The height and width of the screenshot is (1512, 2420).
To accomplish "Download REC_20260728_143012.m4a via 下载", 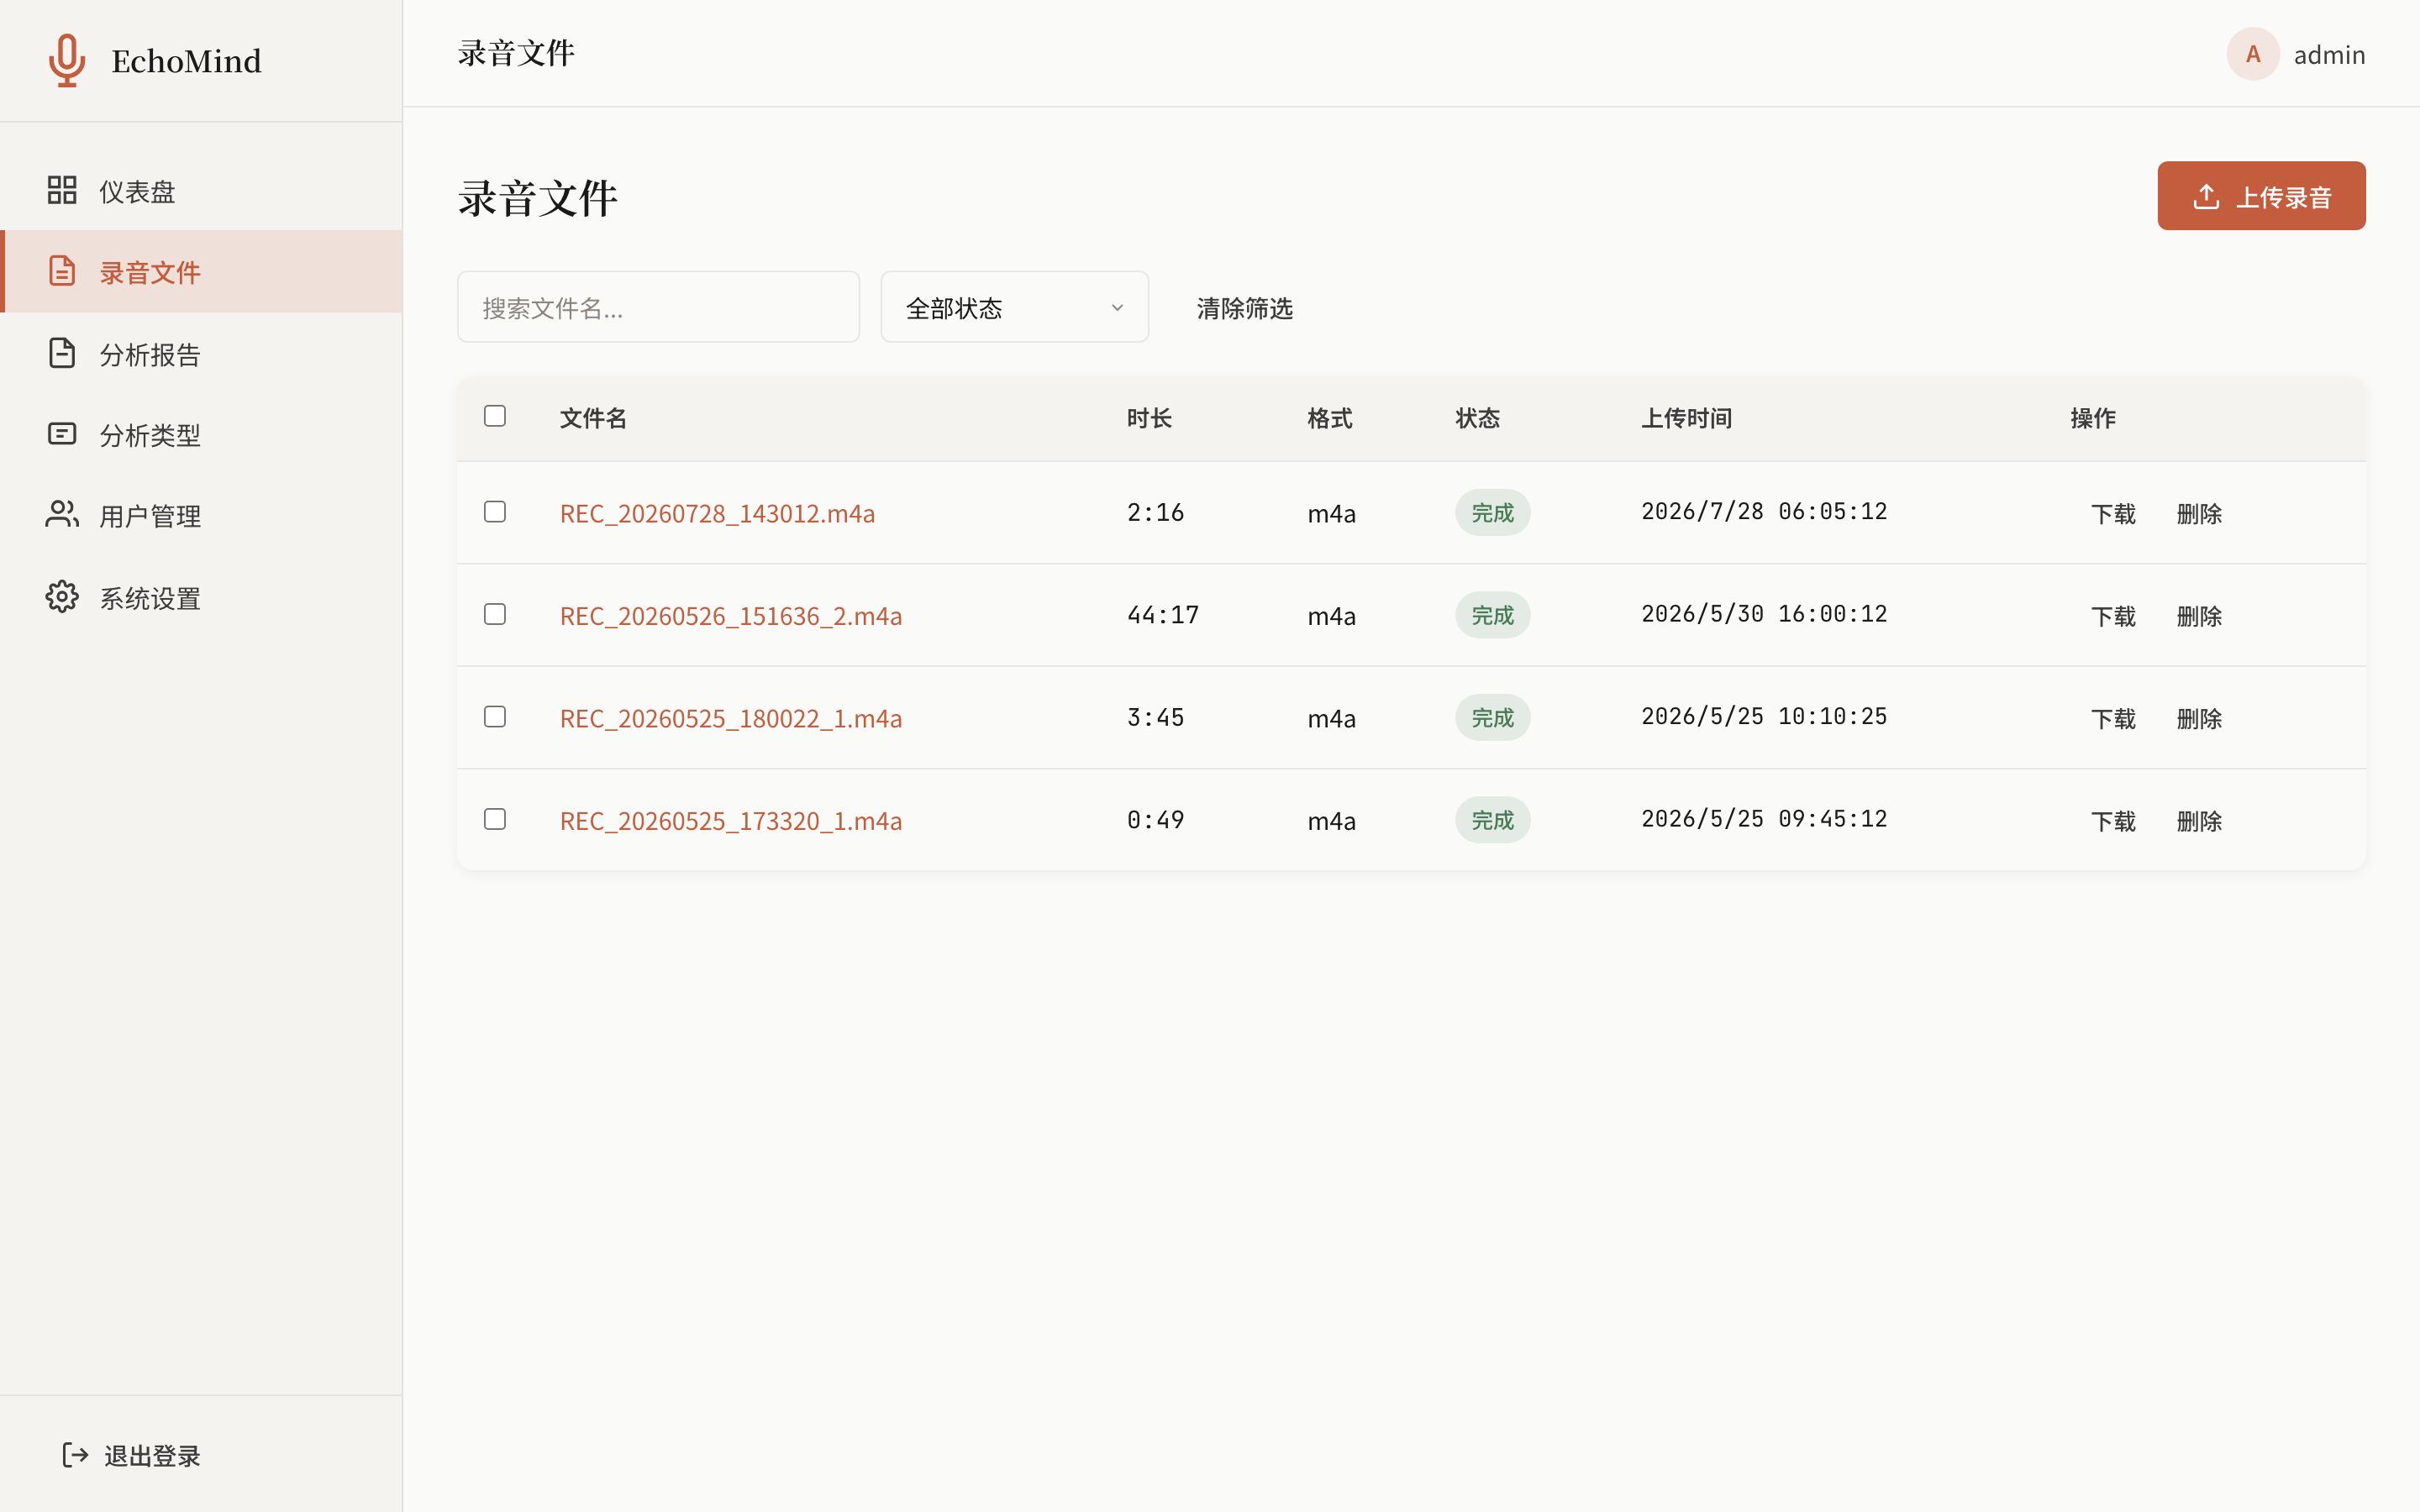I will [x=2113, y=514].
